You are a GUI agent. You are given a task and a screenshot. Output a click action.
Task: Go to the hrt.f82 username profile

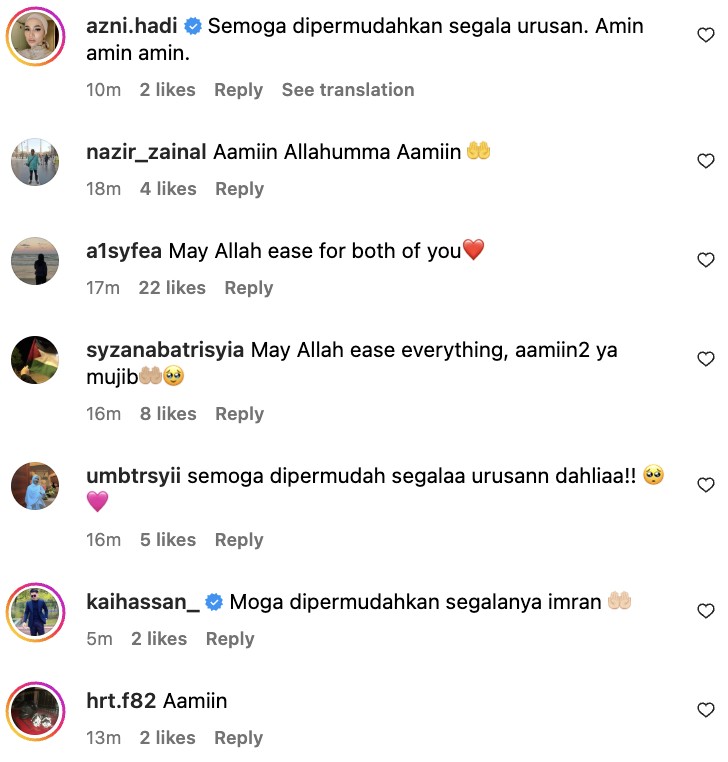(121, 701)
